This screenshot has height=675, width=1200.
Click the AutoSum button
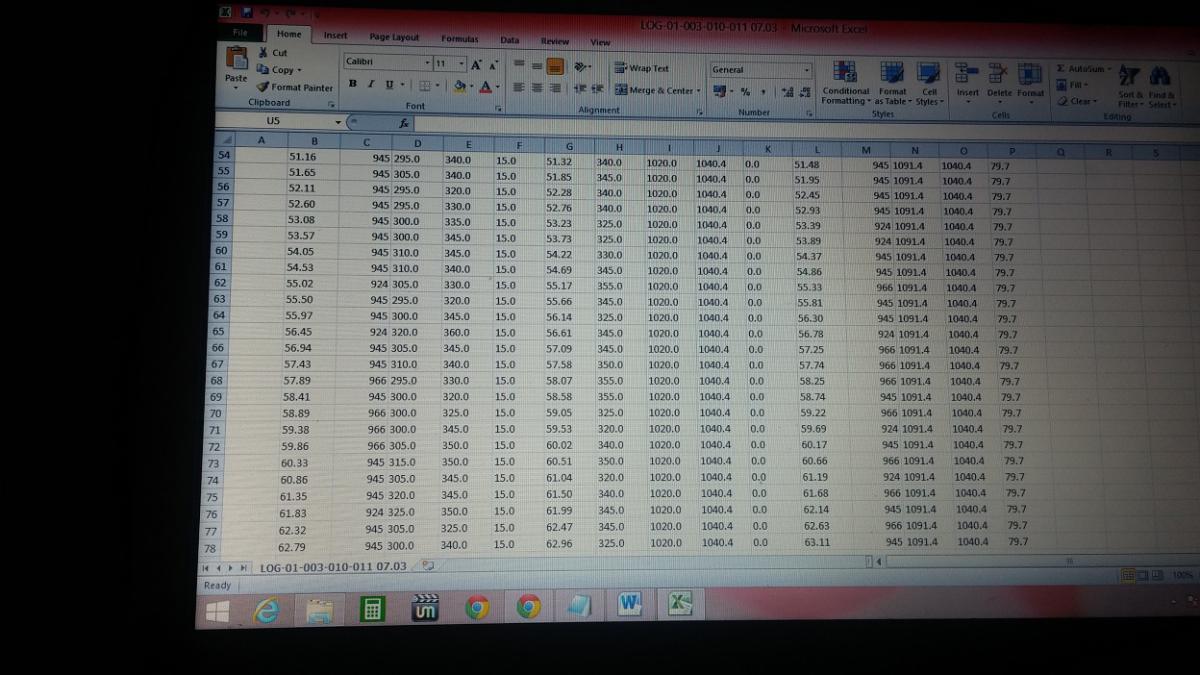[1084, 69]
